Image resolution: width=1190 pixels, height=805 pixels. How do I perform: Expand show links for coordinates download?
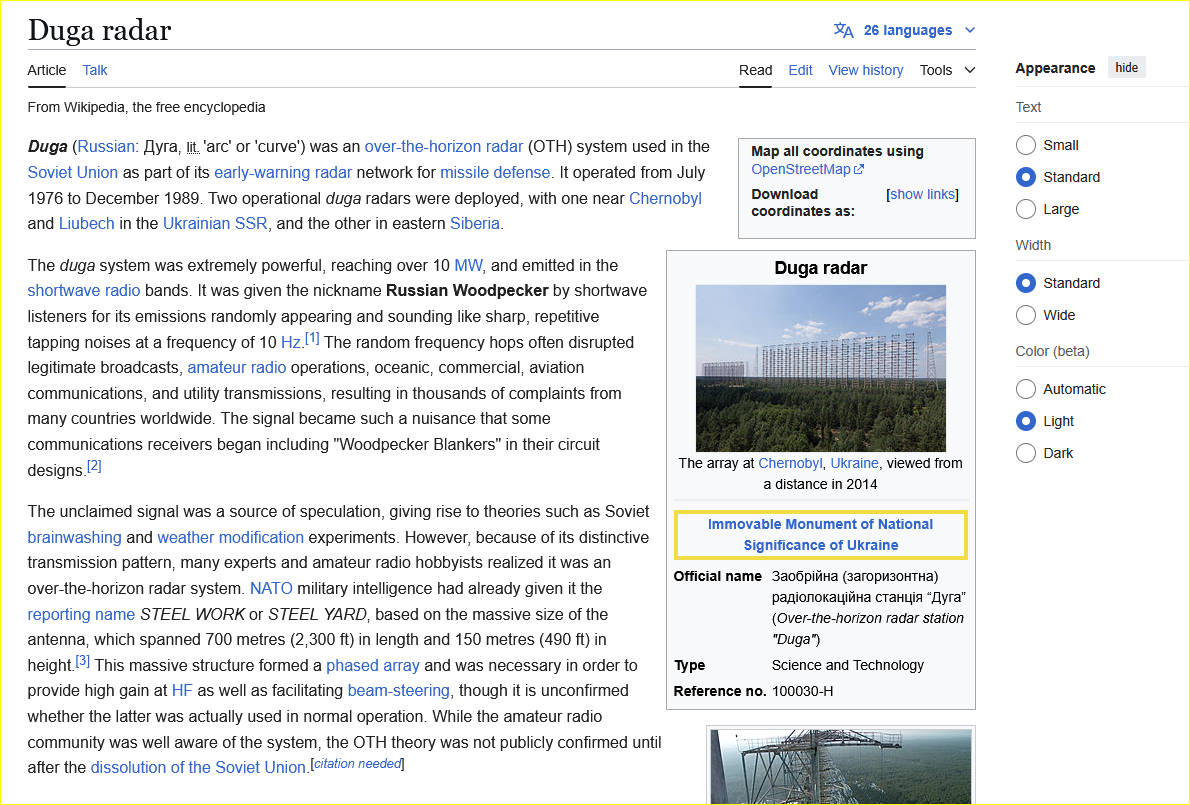(922, 194)
